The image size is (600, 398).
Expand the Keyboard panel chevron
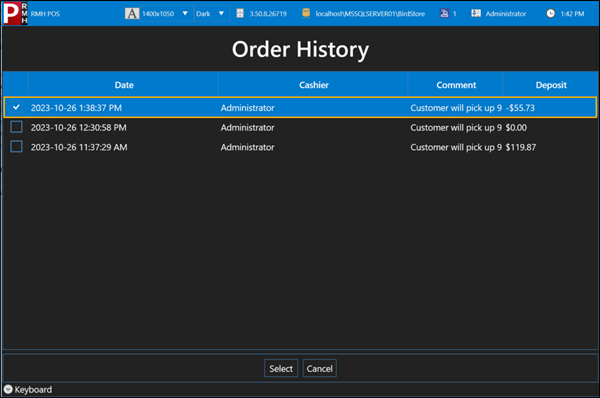(8, 389)
